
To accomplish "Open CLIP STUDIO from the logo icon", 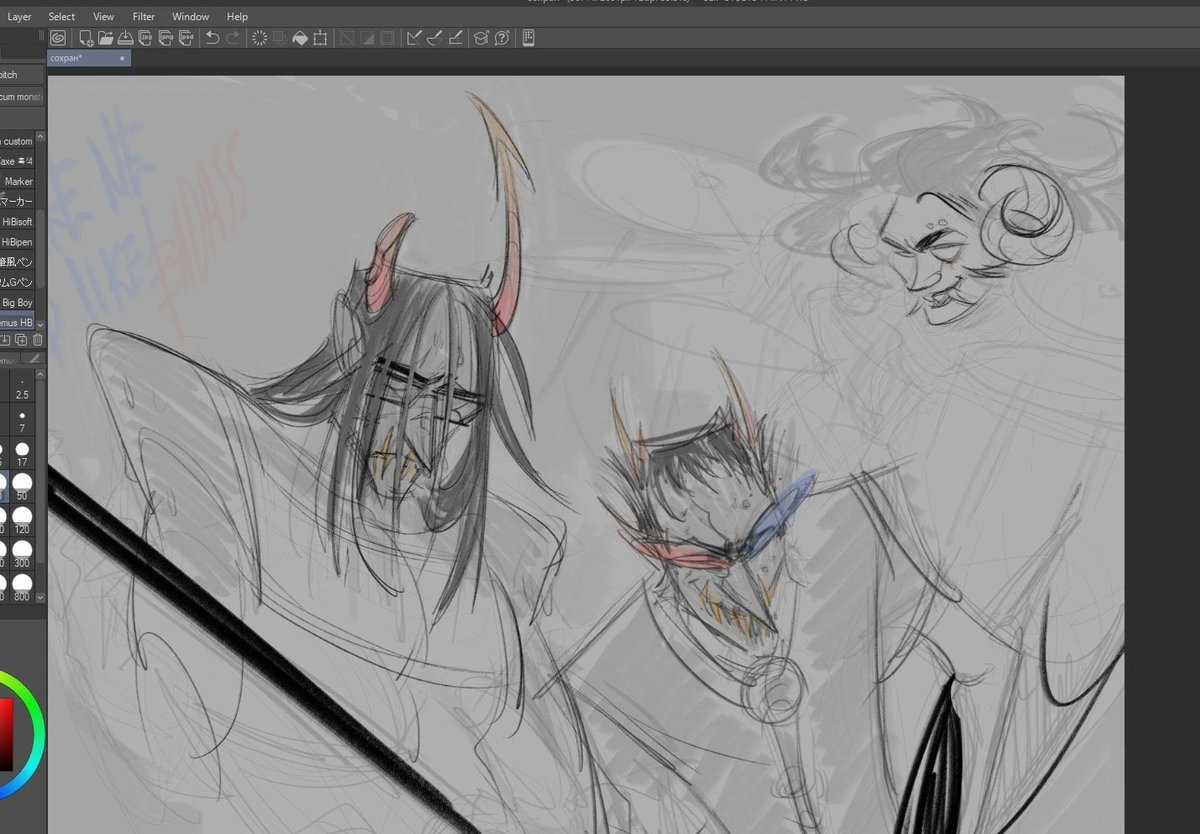I will (x=57, y=37).
